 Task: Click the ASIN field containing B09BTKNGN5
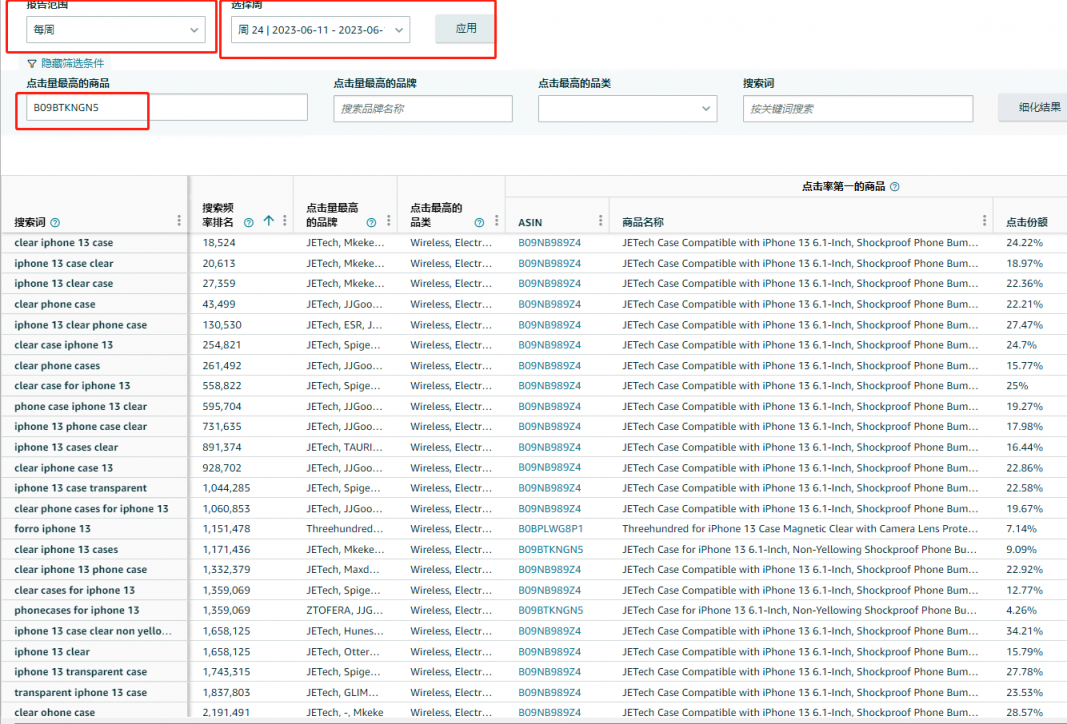coord(167,108)
